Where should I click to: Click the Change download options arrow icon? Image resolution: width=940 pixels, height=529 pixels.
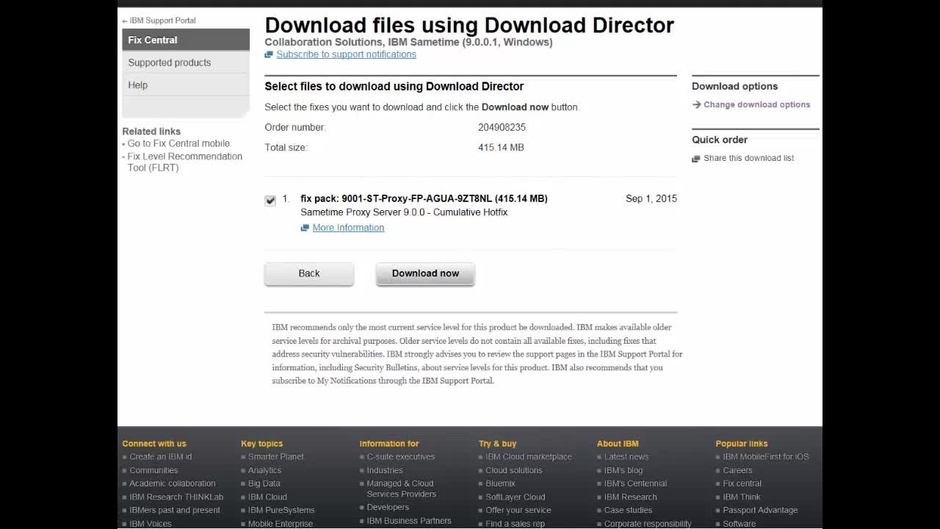click(x=696, y=104)
